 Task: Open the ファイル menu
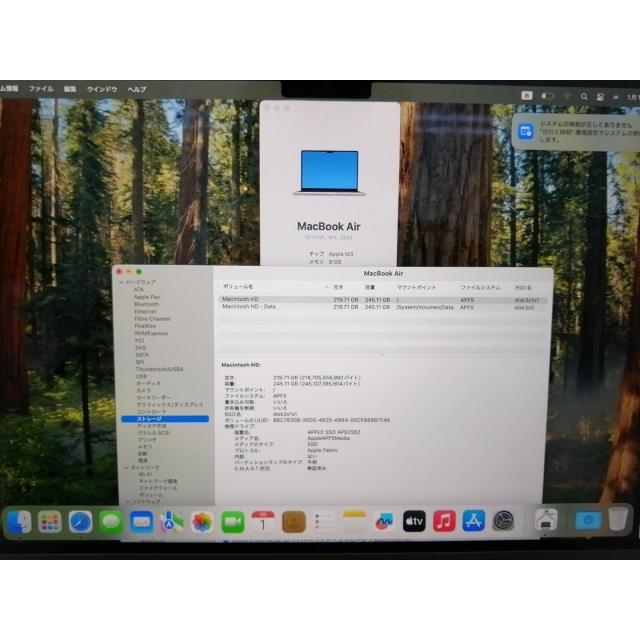tap(41, 89)
